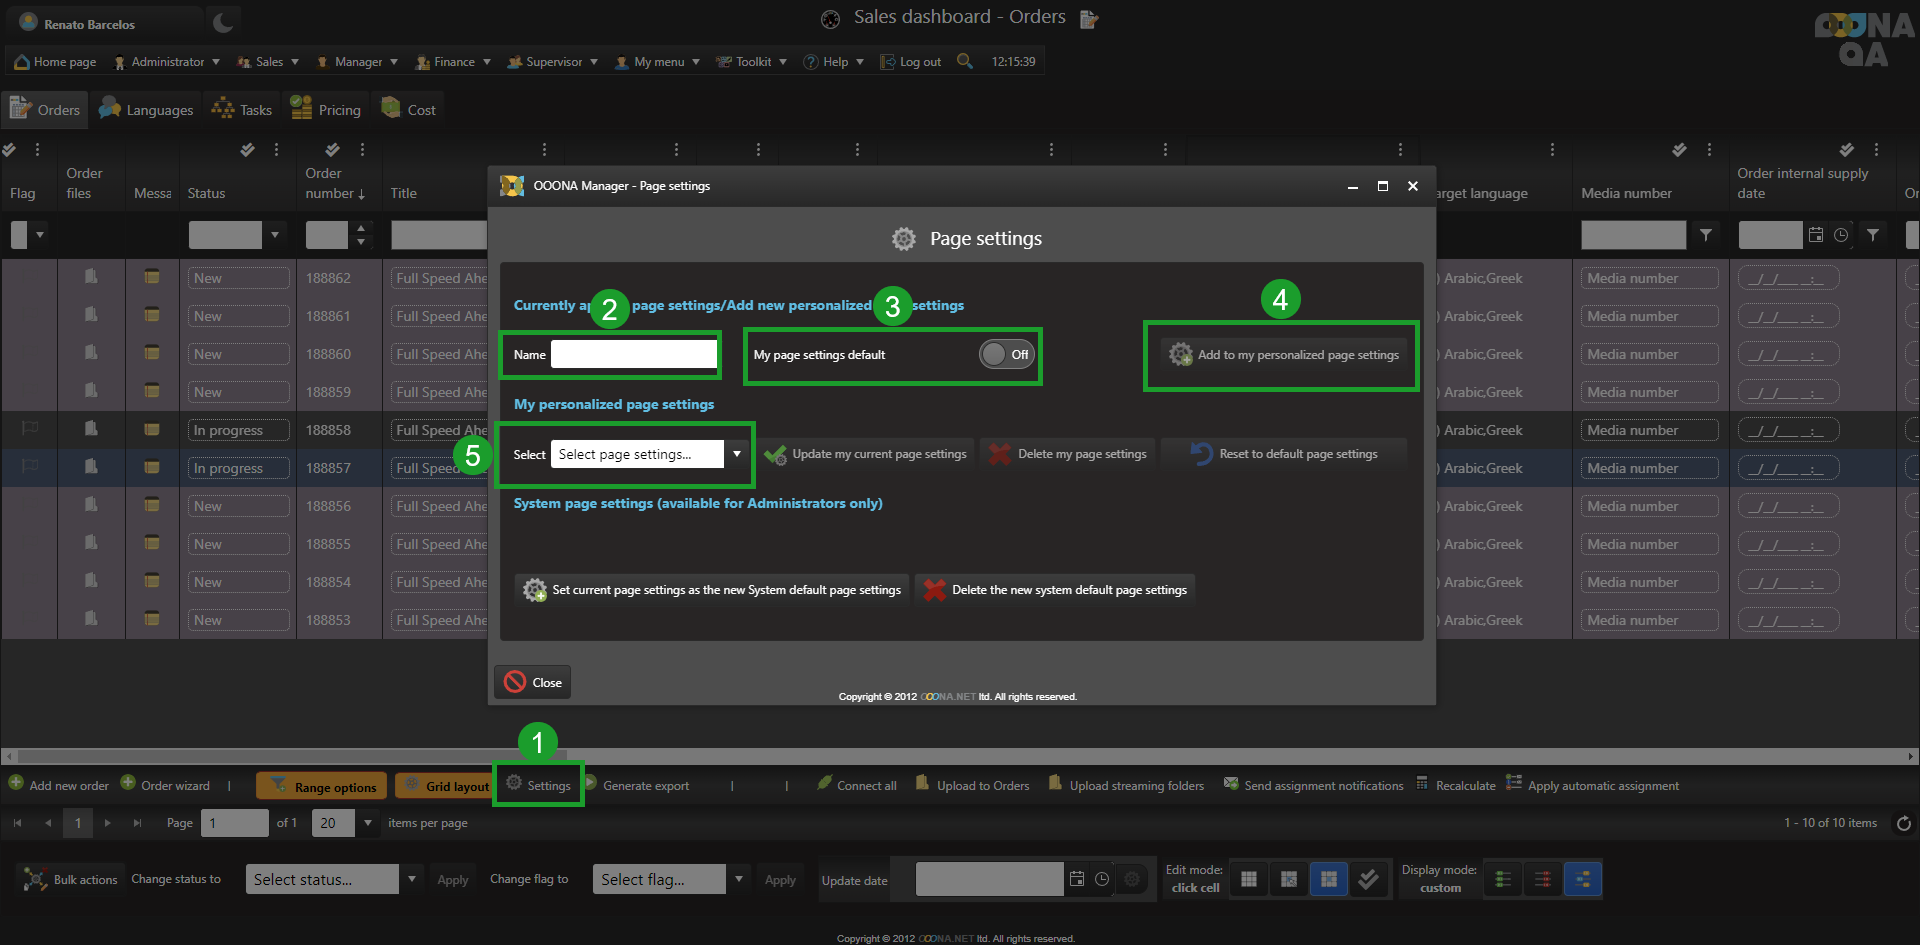
Task: Click the search magnifier icon in top menu
Action: (964, 61)
